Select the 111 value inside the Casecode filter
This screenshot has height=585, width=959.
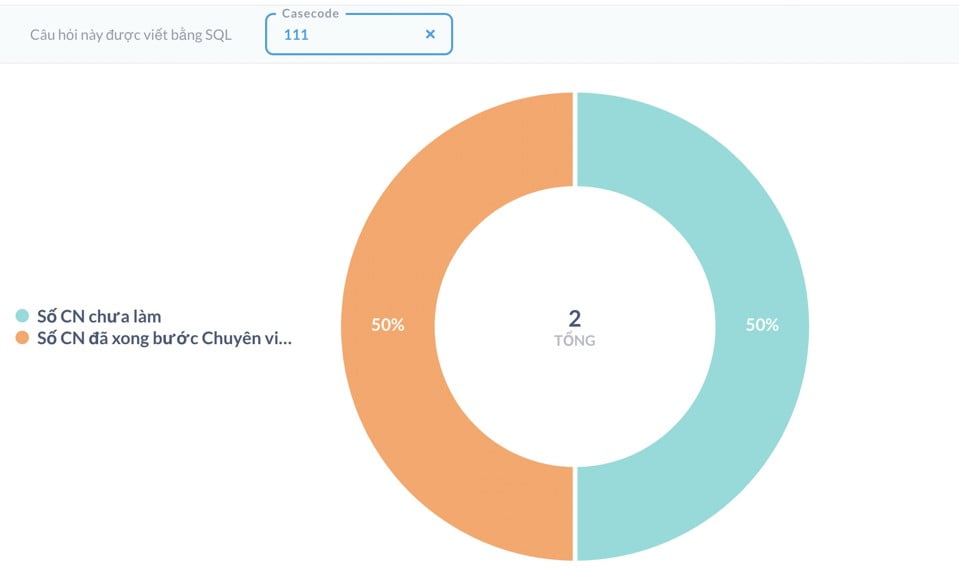click(296, 34)
